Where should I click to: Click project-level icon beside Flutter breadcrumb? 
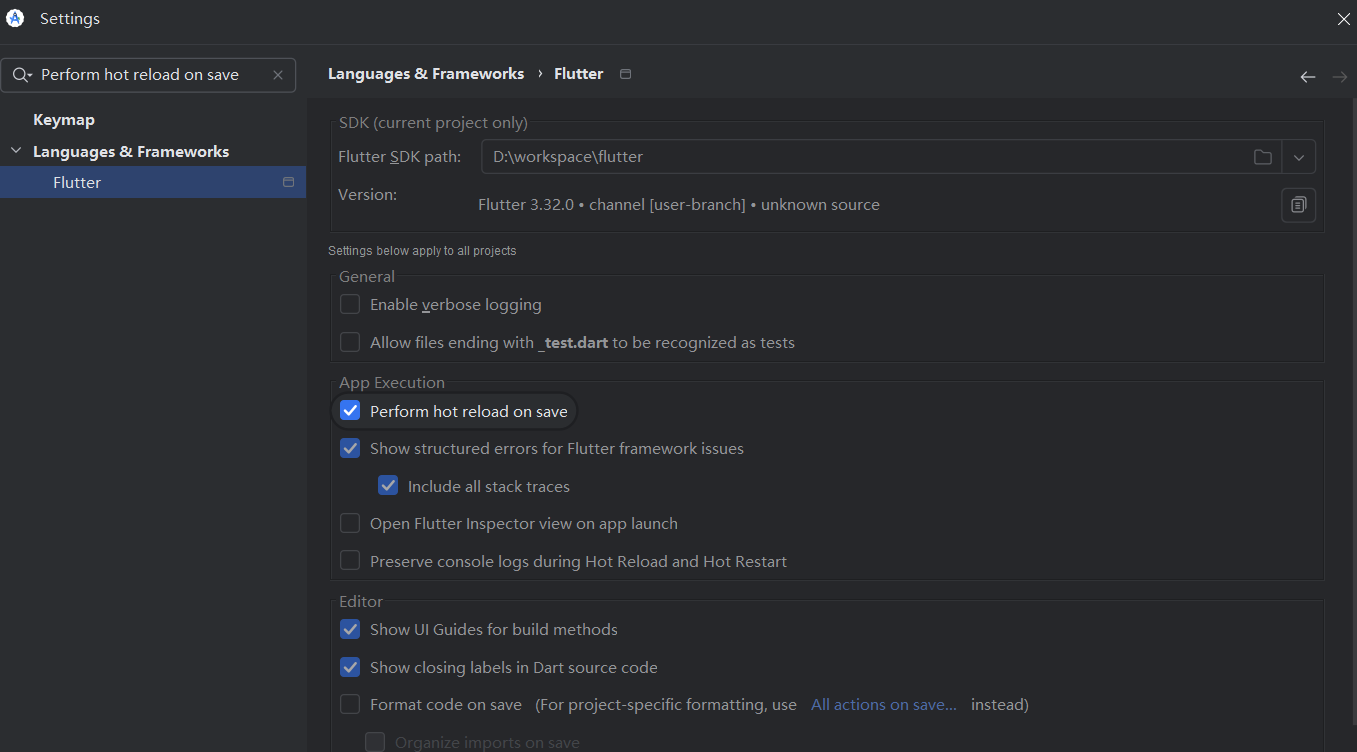pos(626,74)
